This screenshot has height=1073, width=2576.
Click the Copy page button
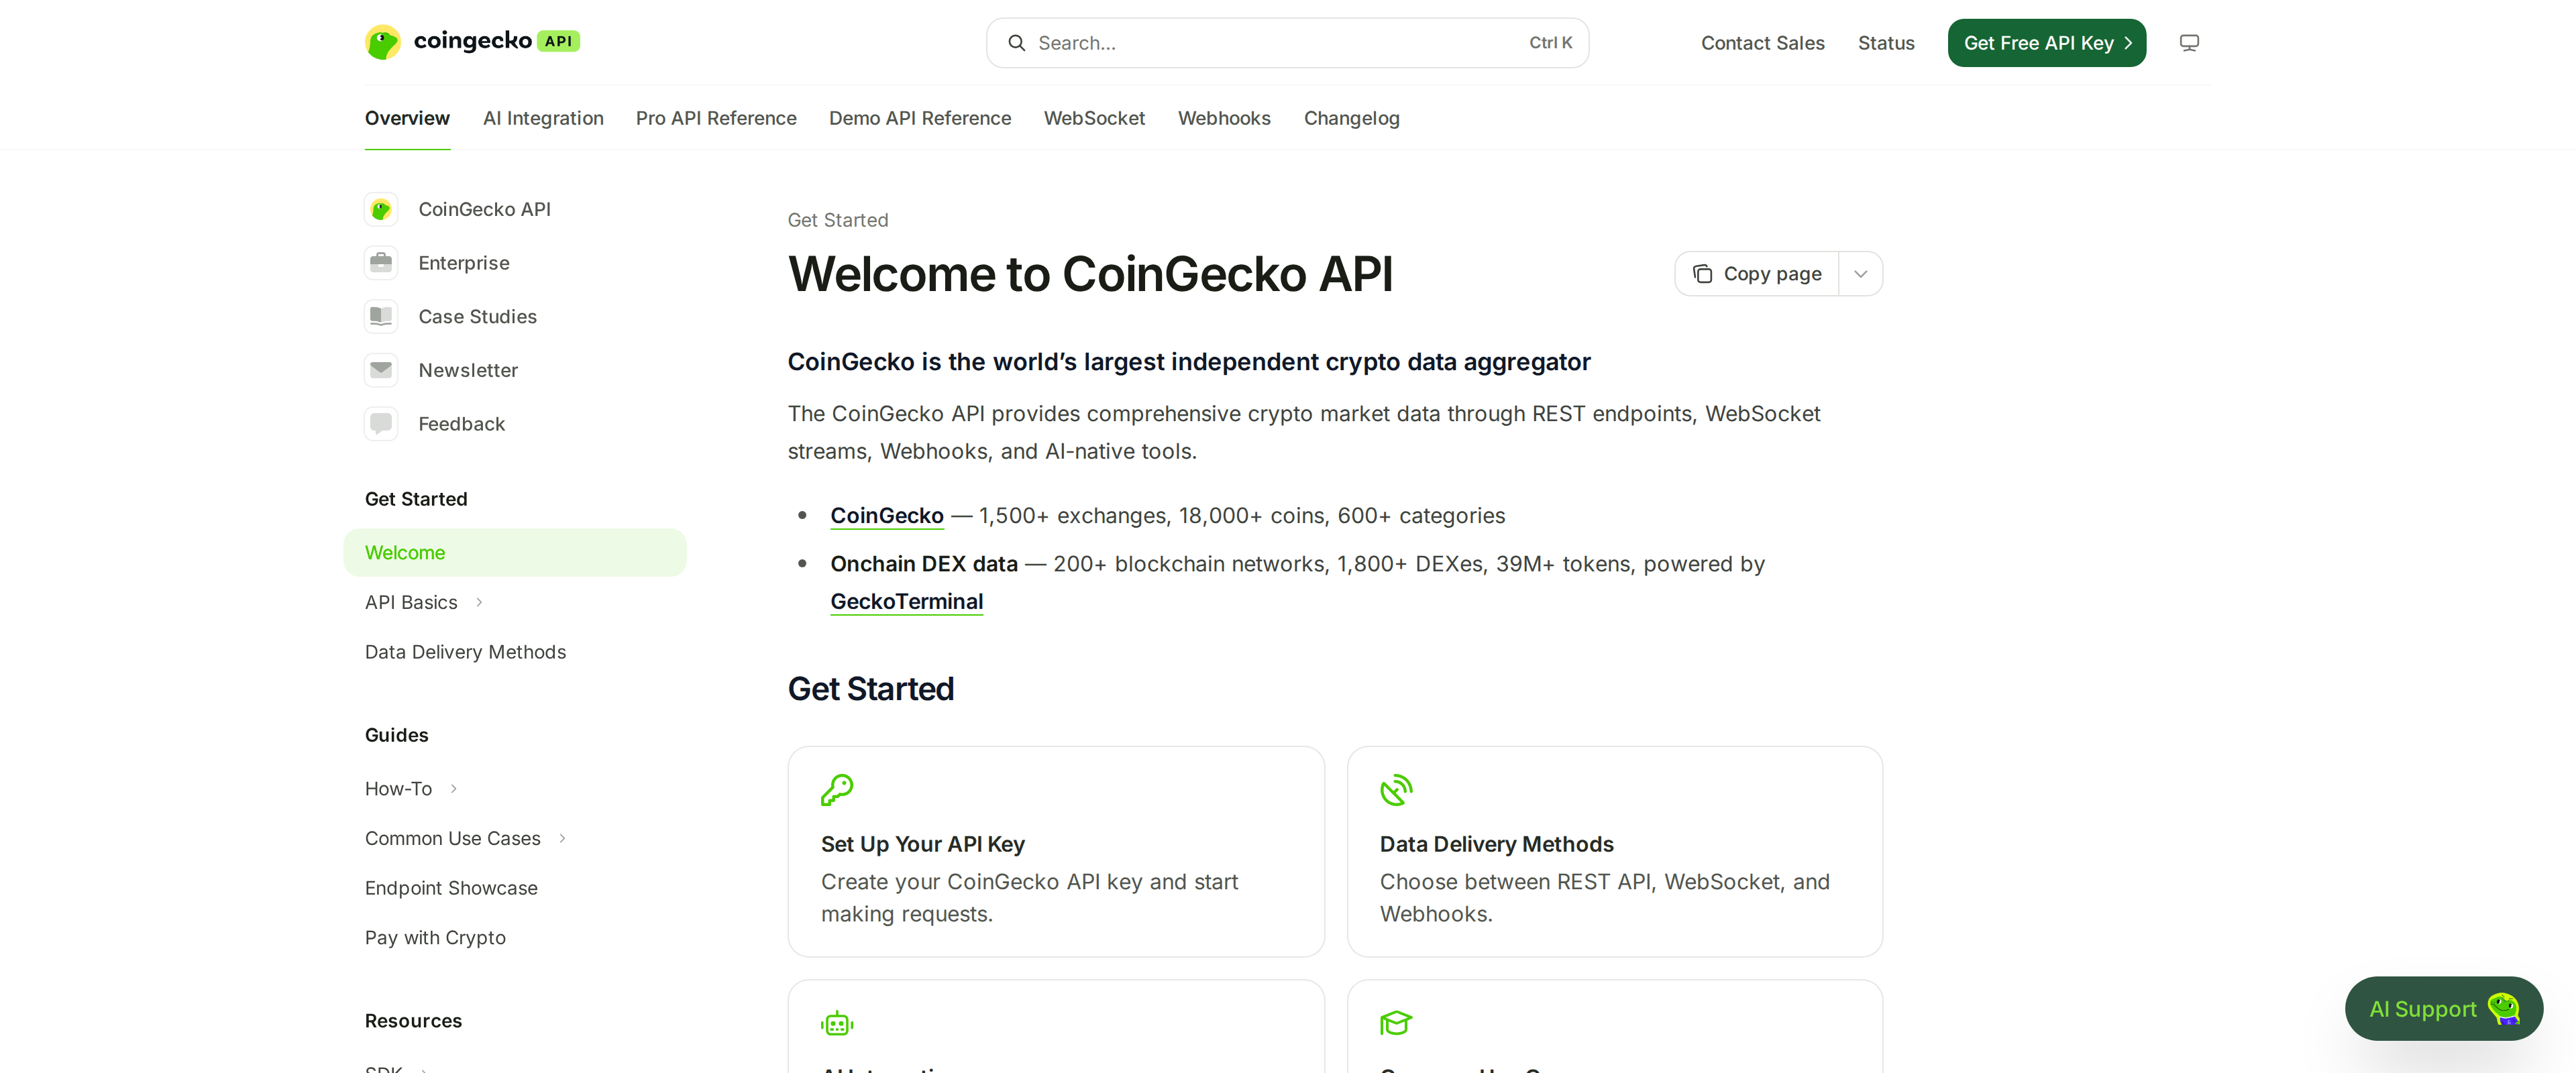coord(1757,274)
